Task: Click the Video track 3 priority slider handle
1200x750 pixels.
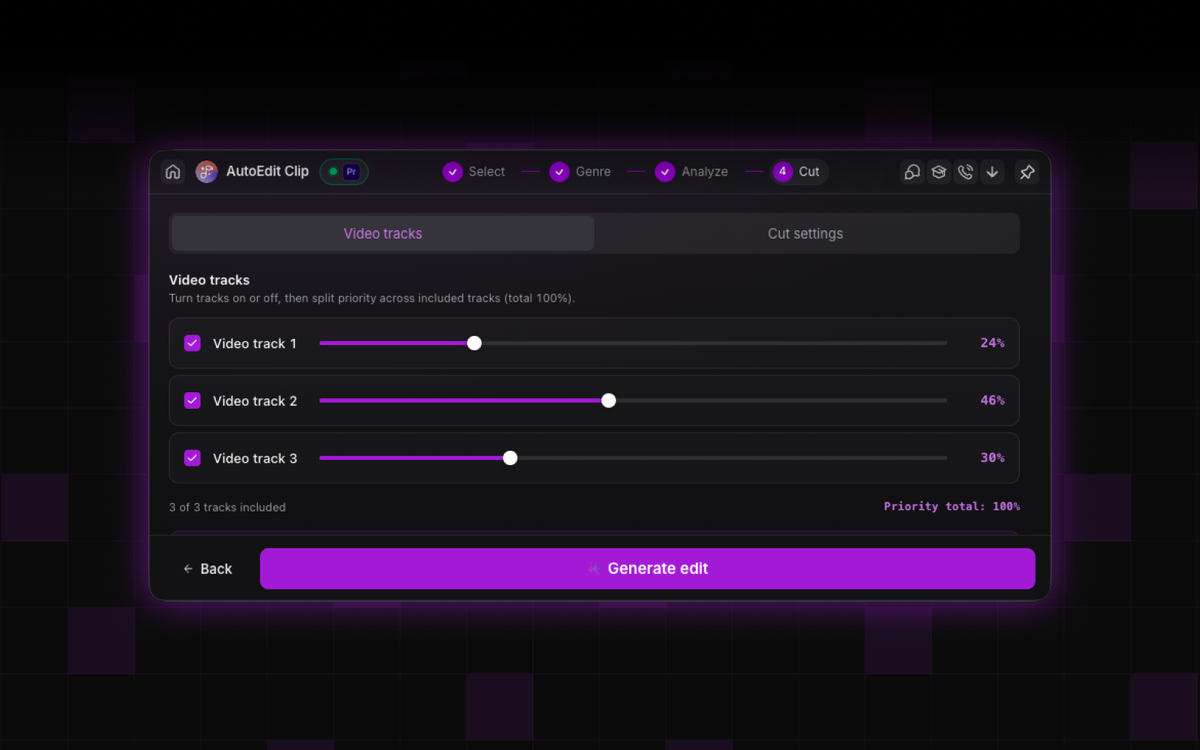Action: (x=510, y=458)
